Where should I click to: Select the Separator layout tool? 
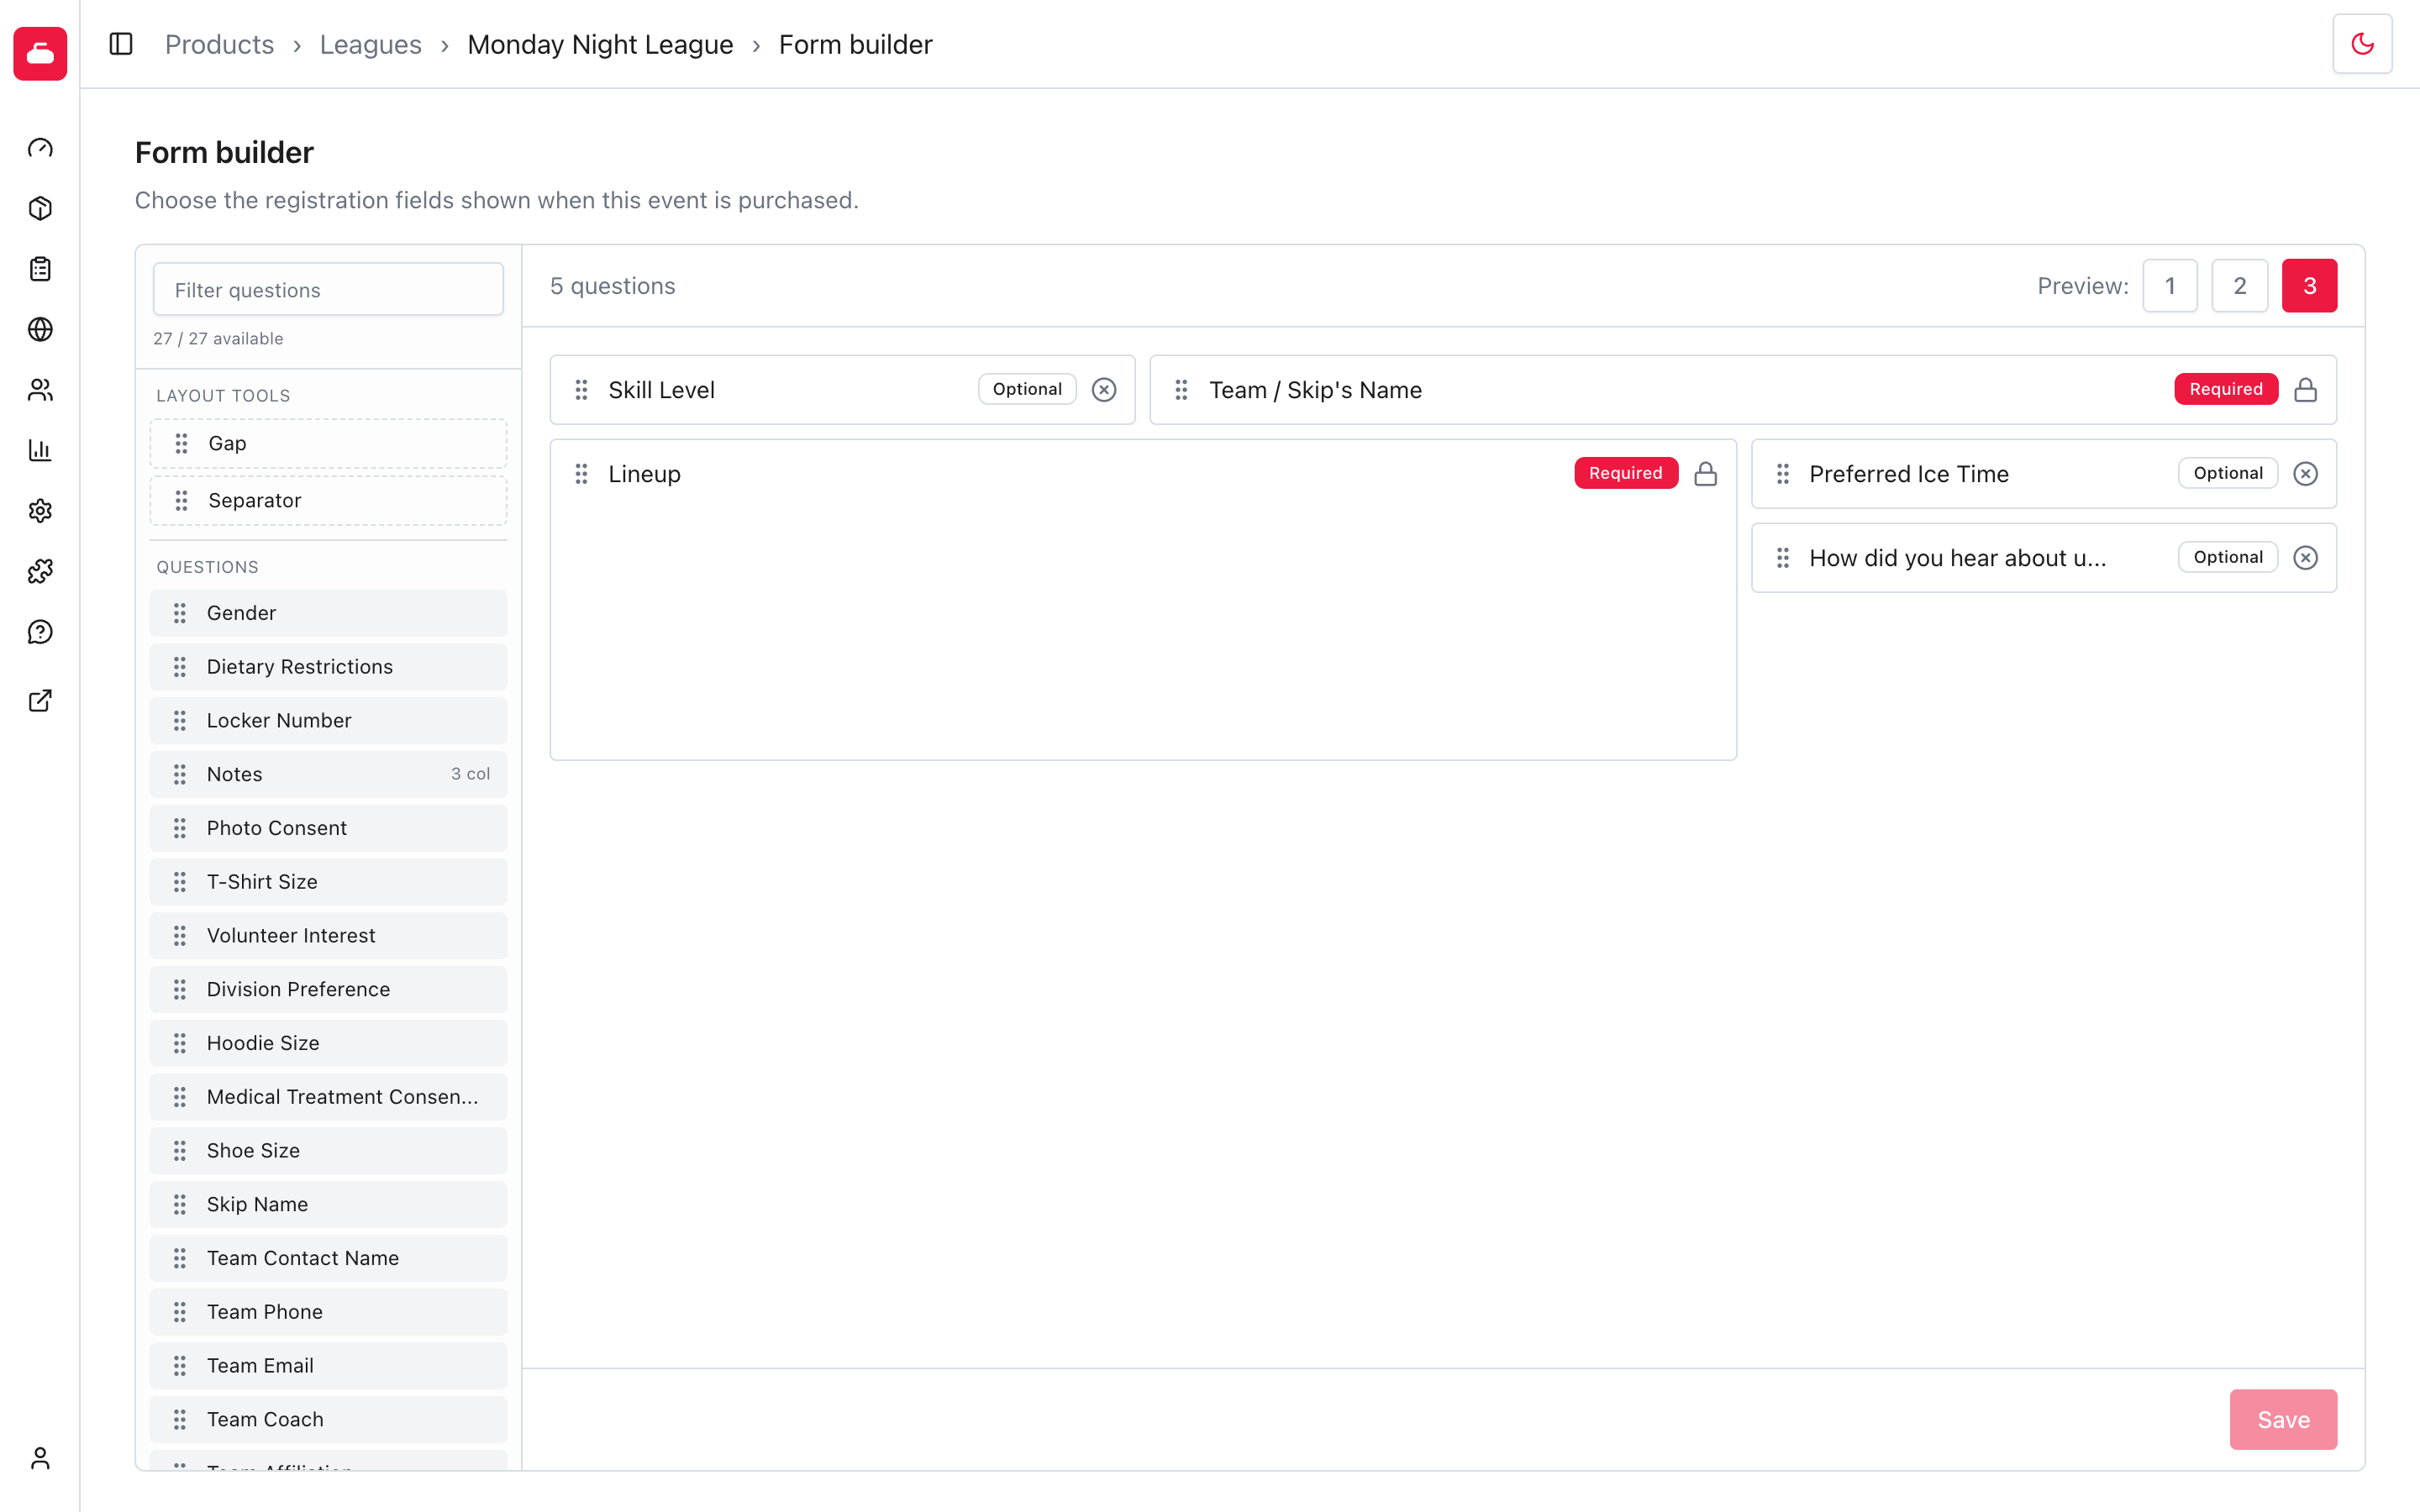328,501
